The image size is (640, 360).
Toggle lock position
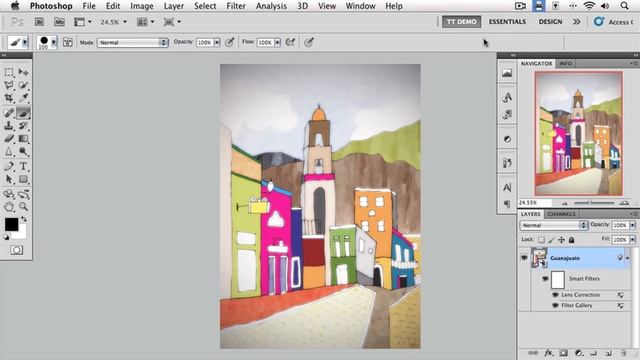561,240
